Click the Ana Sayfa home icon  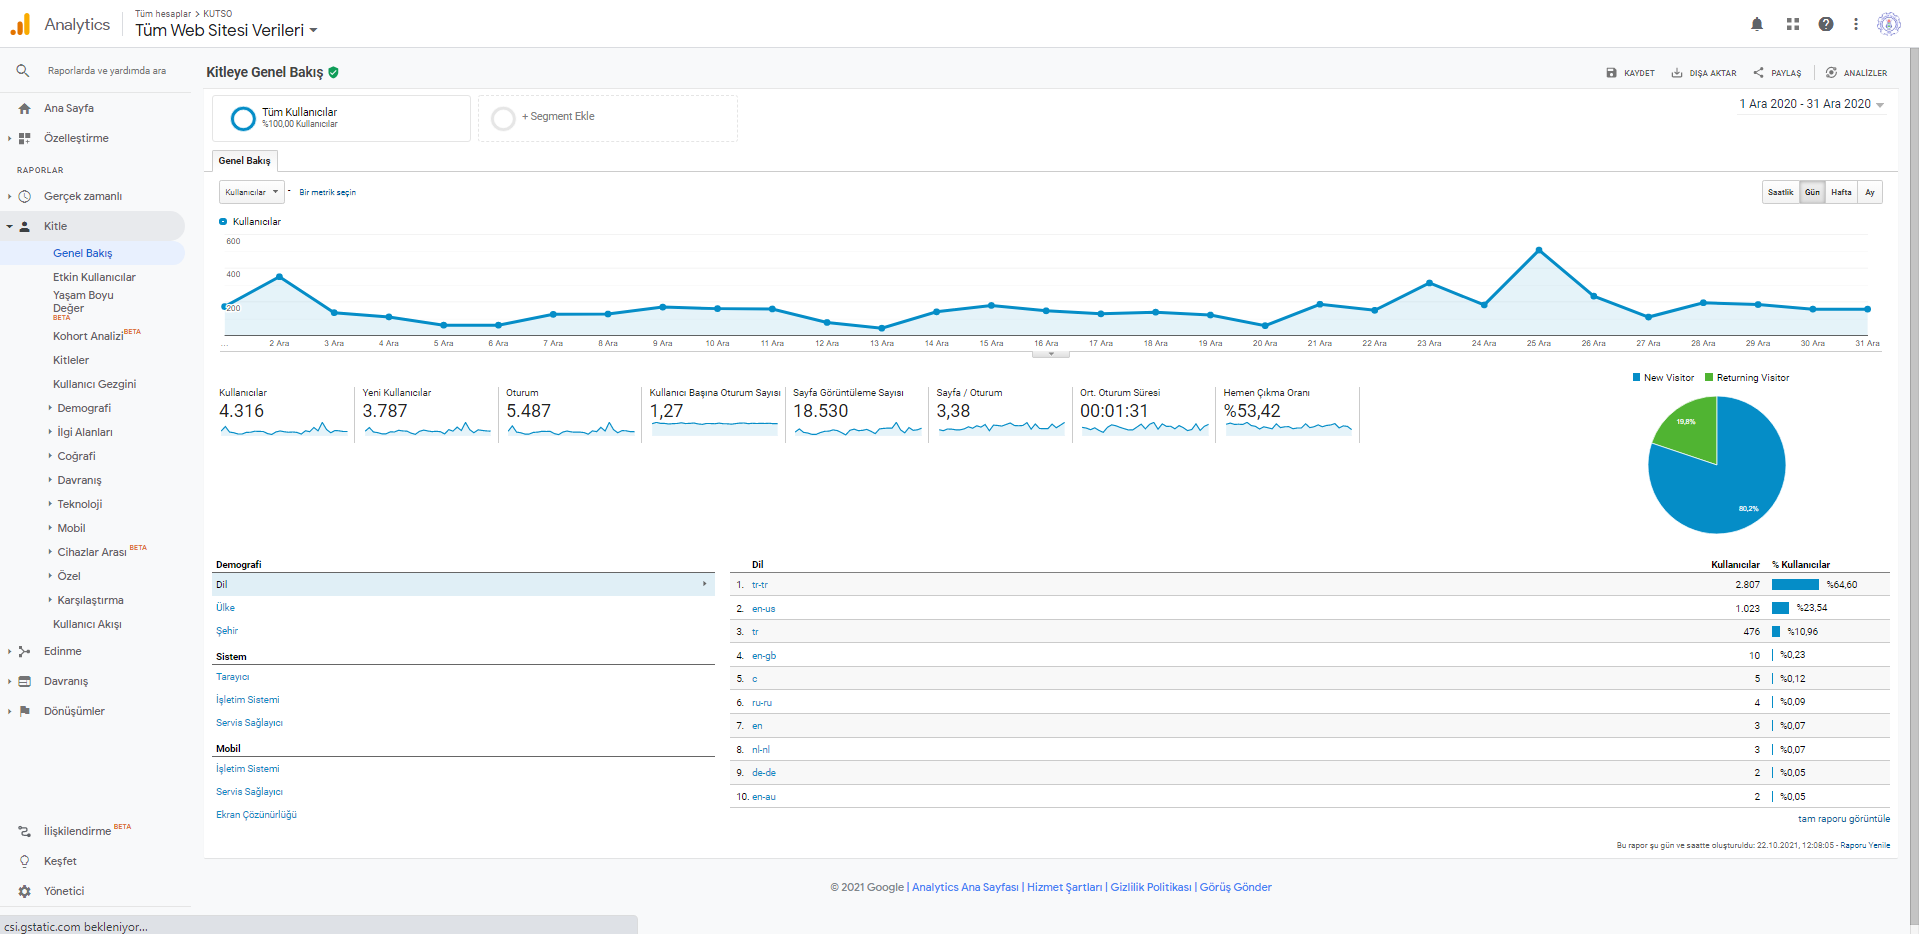[x=24, y=108]
